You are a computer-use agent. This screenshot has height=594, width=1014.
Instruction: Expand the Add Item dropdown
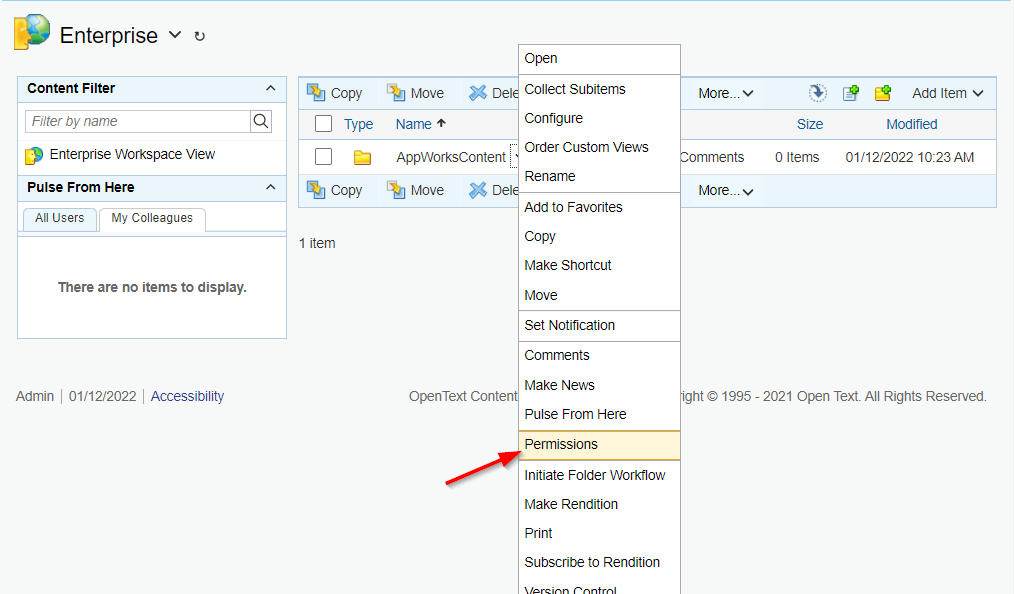[x=947, y=93]
